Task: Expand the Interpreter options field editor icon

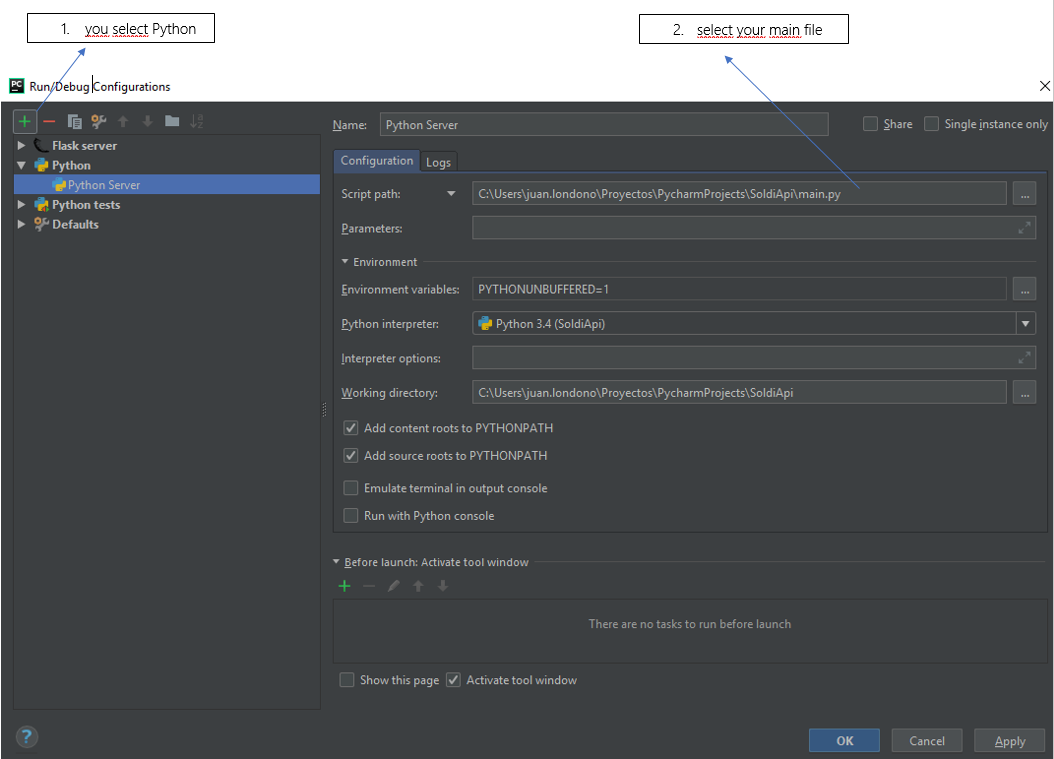Action: [x=1024, y=358]
